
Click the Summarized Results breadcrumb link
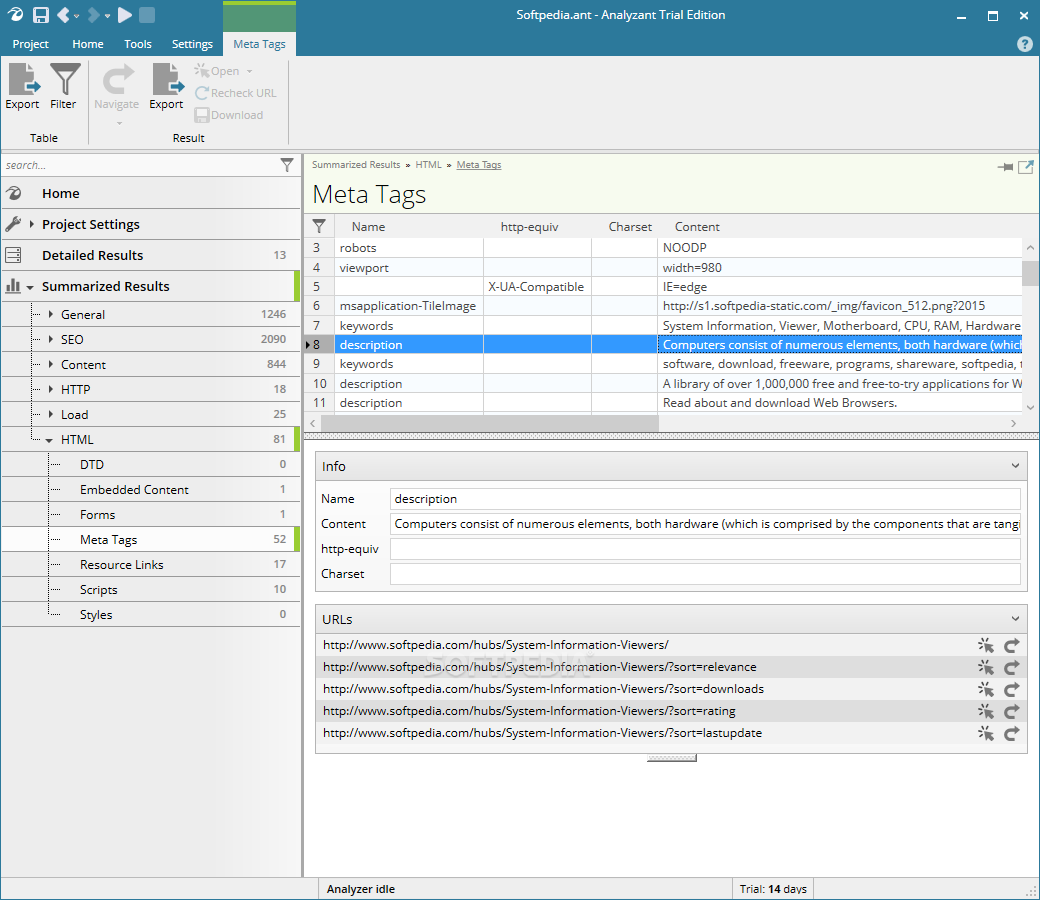pyautogui.click(x=356, y=164)
